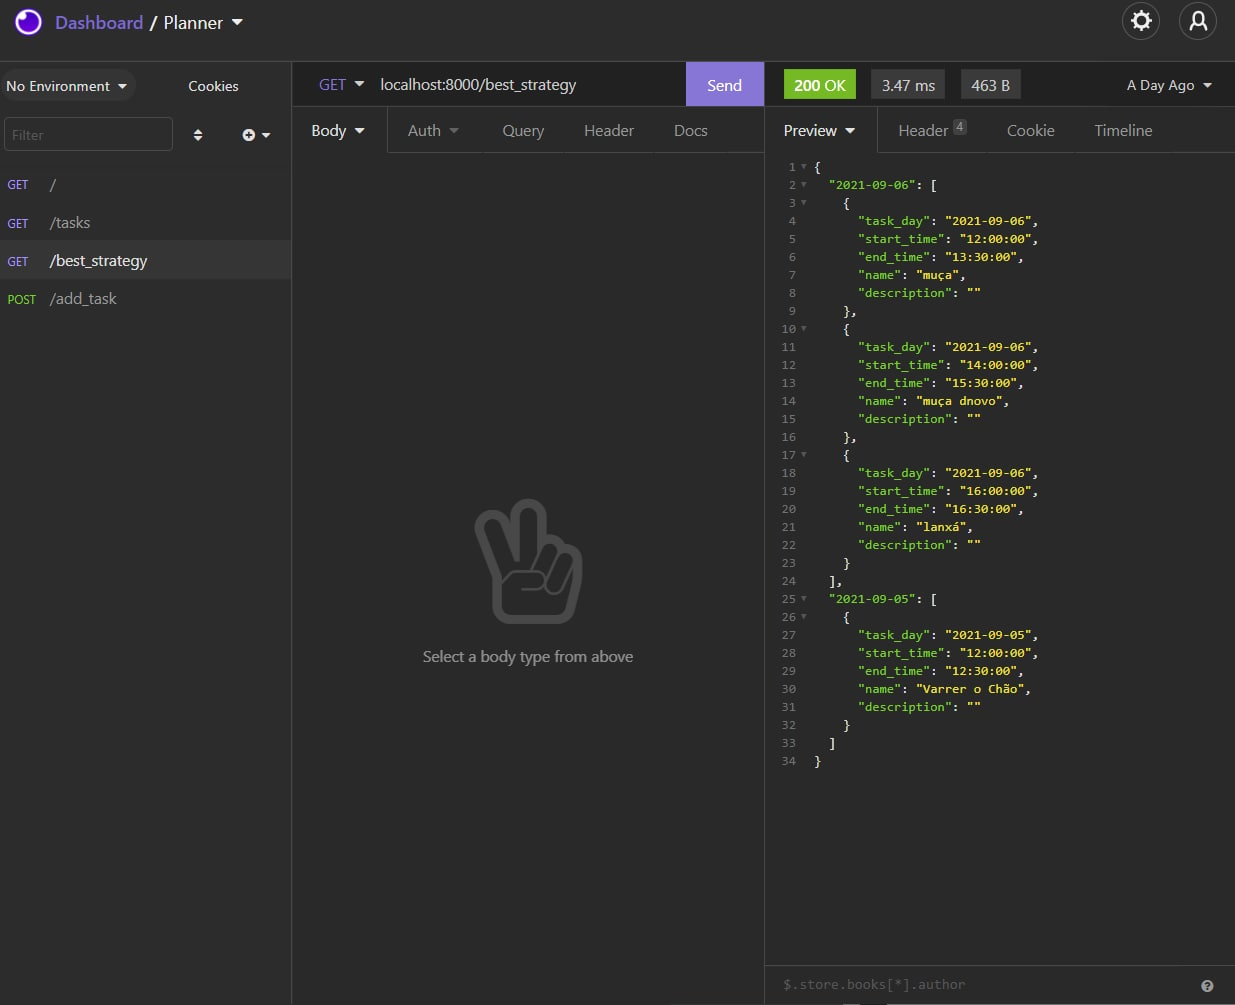The image size is (1235, 1005).
Task: Open the Cookies manager
Action: [x=213, y=86]
